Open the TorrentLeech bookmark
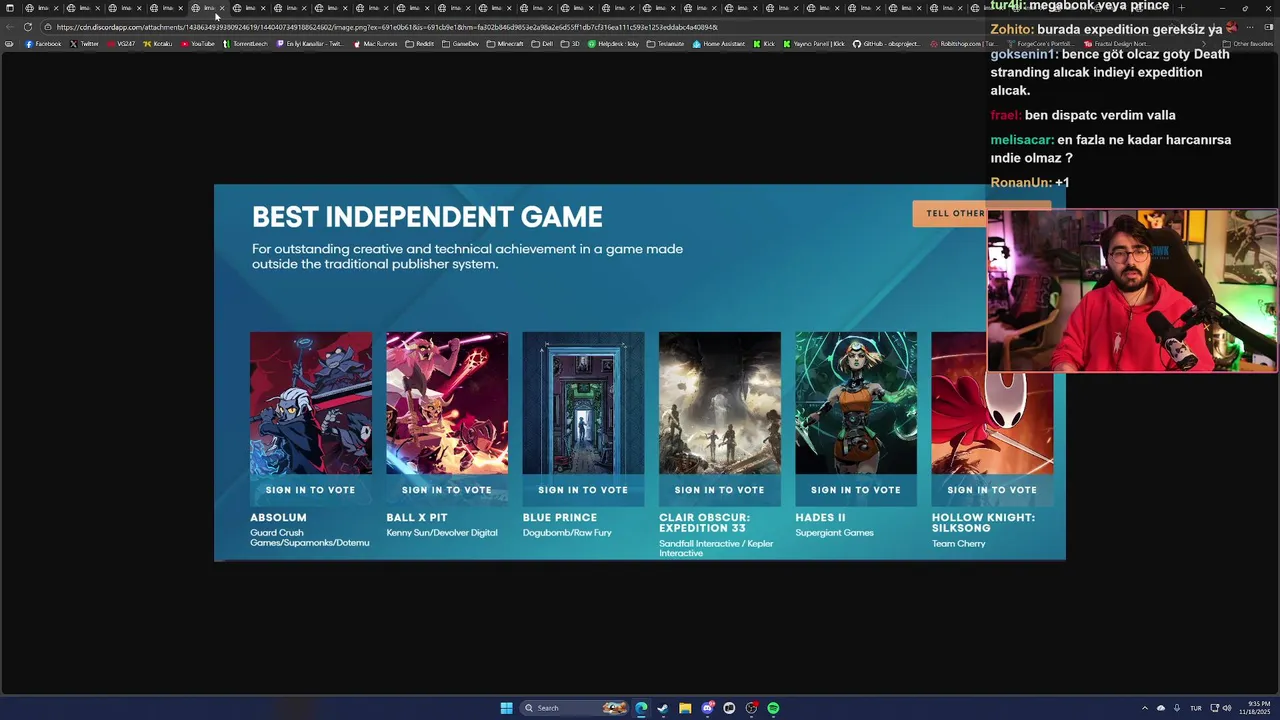1280x720 pixels. click(x=245, y=44)
